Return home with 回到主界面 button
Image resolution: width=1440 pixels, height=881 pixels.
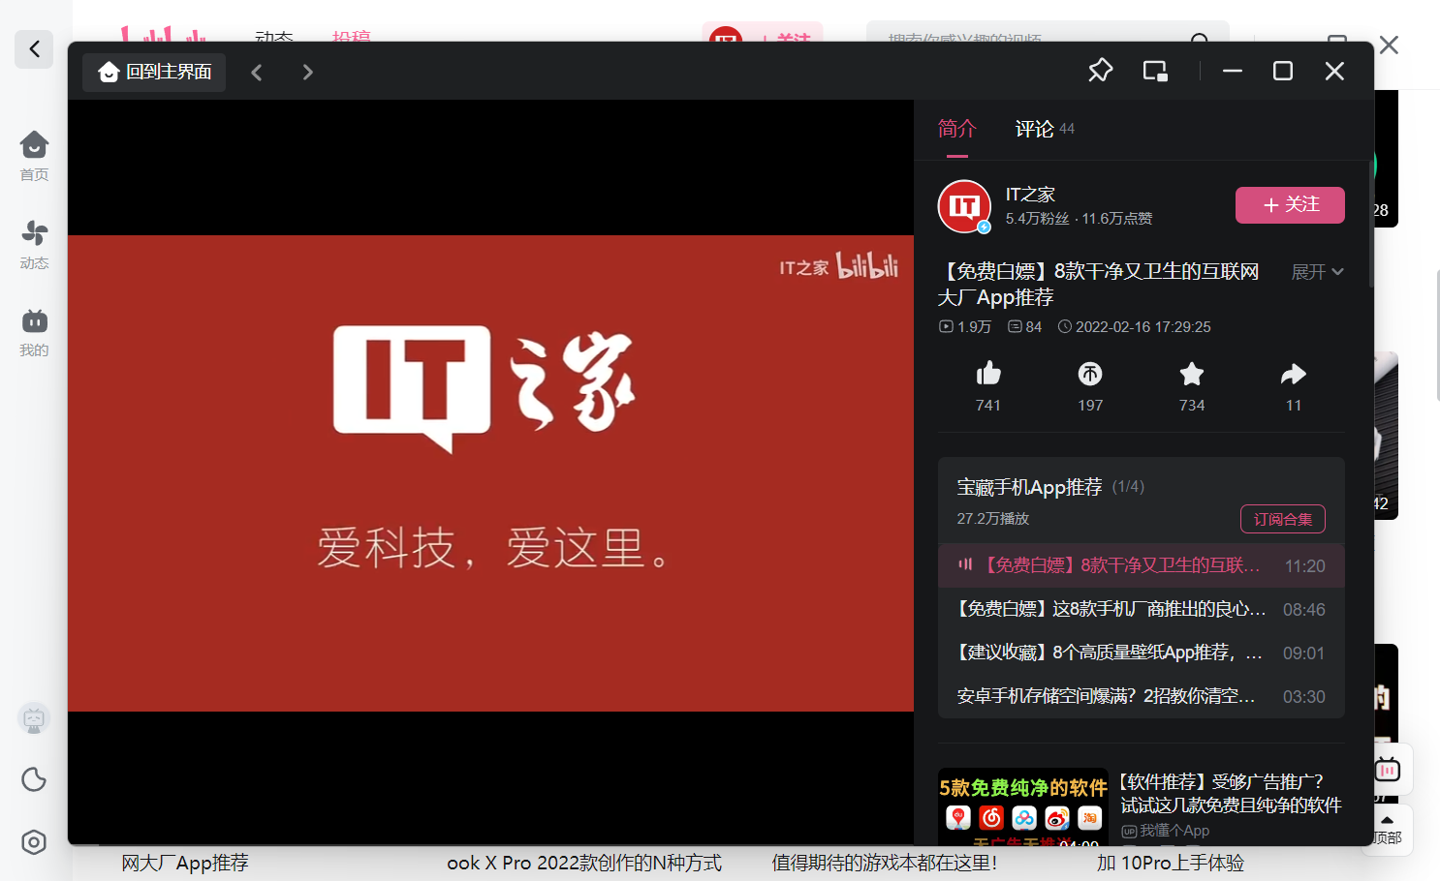coord(155,72)
